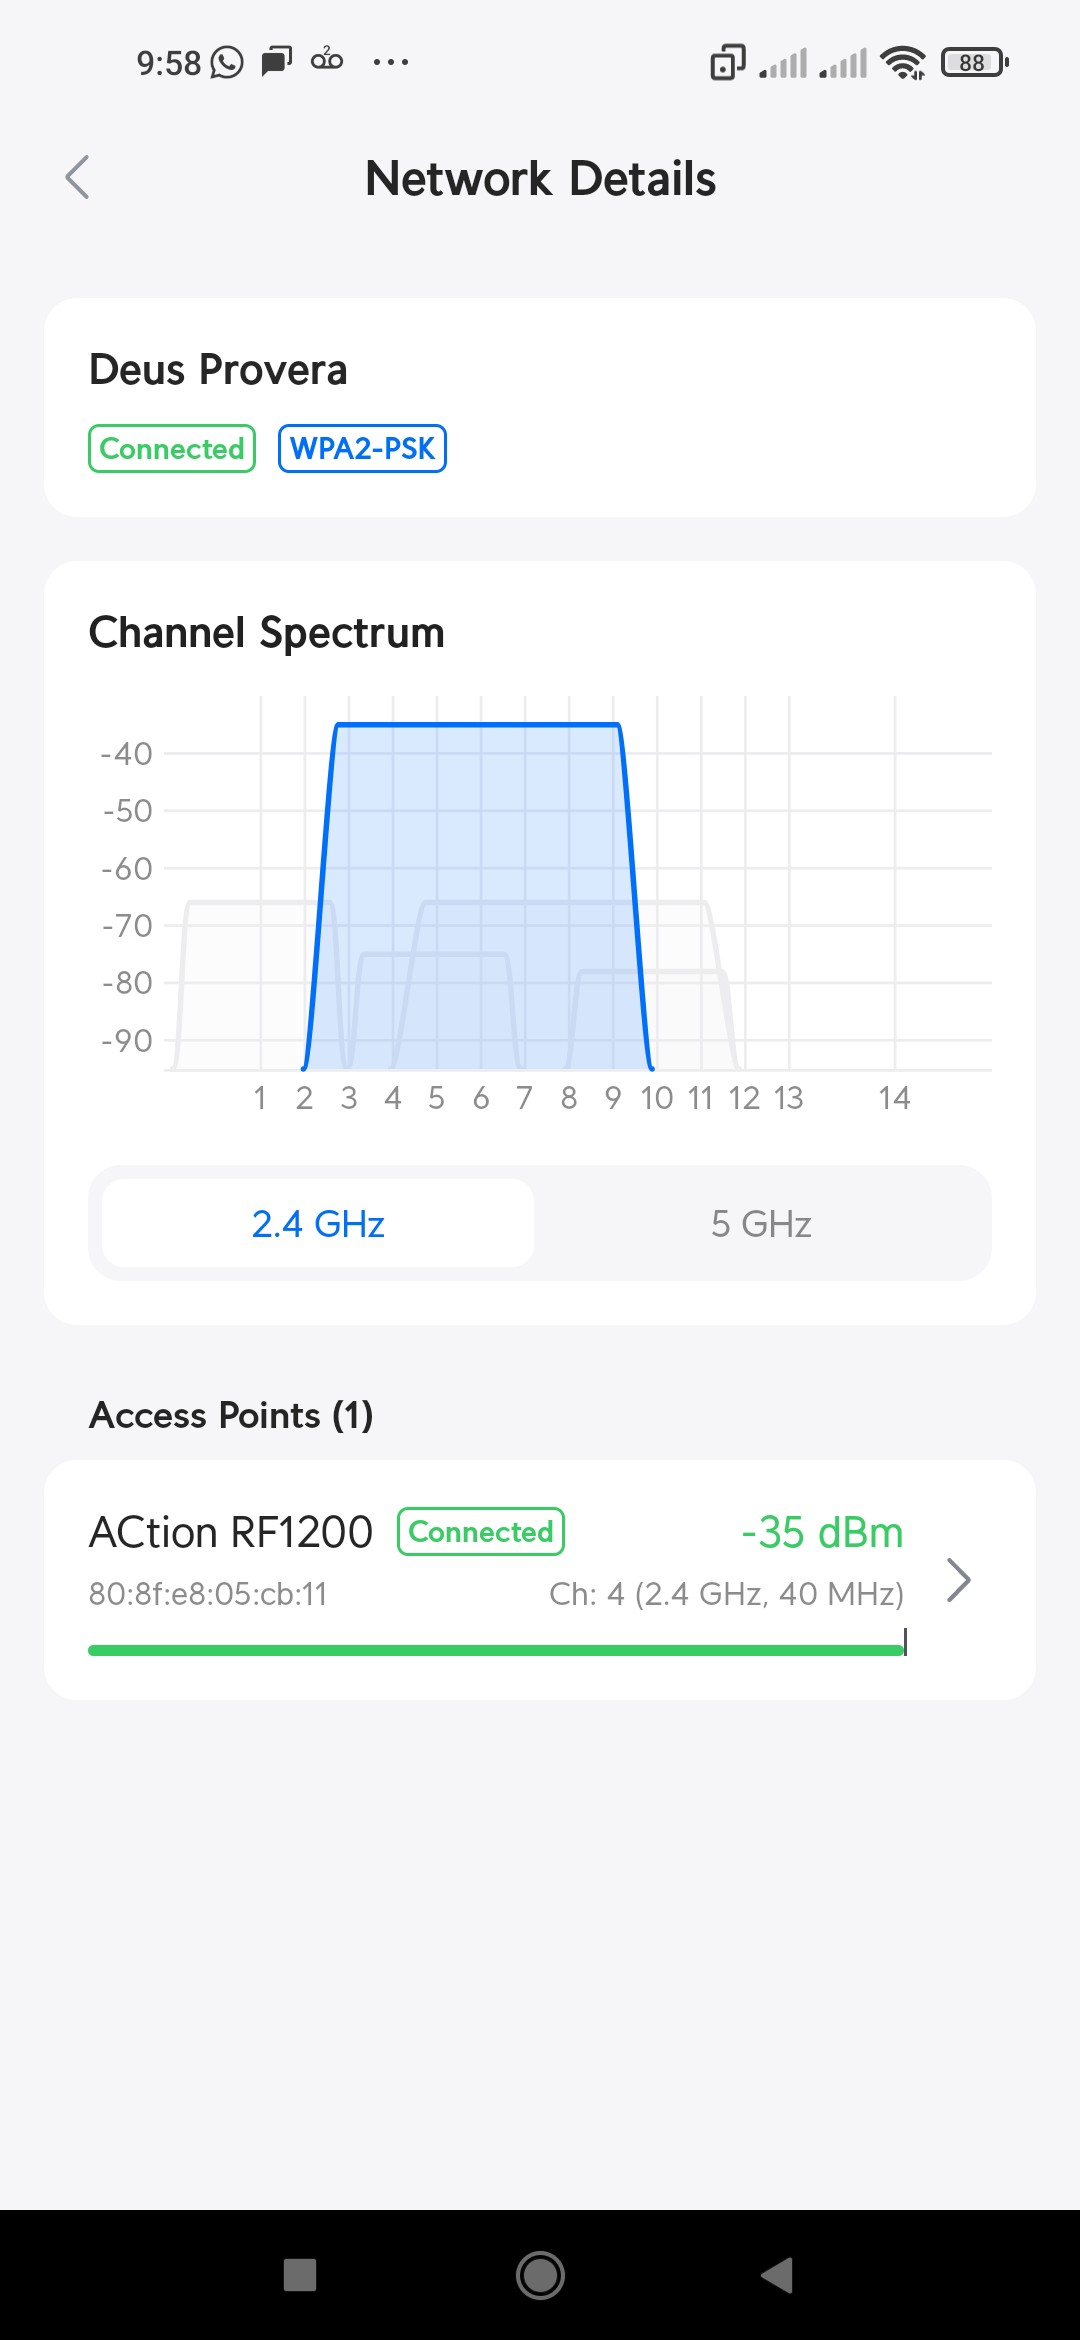Tap the three dots notification overflow
The image size is (1080, 2340).
[x=390, y=62]
